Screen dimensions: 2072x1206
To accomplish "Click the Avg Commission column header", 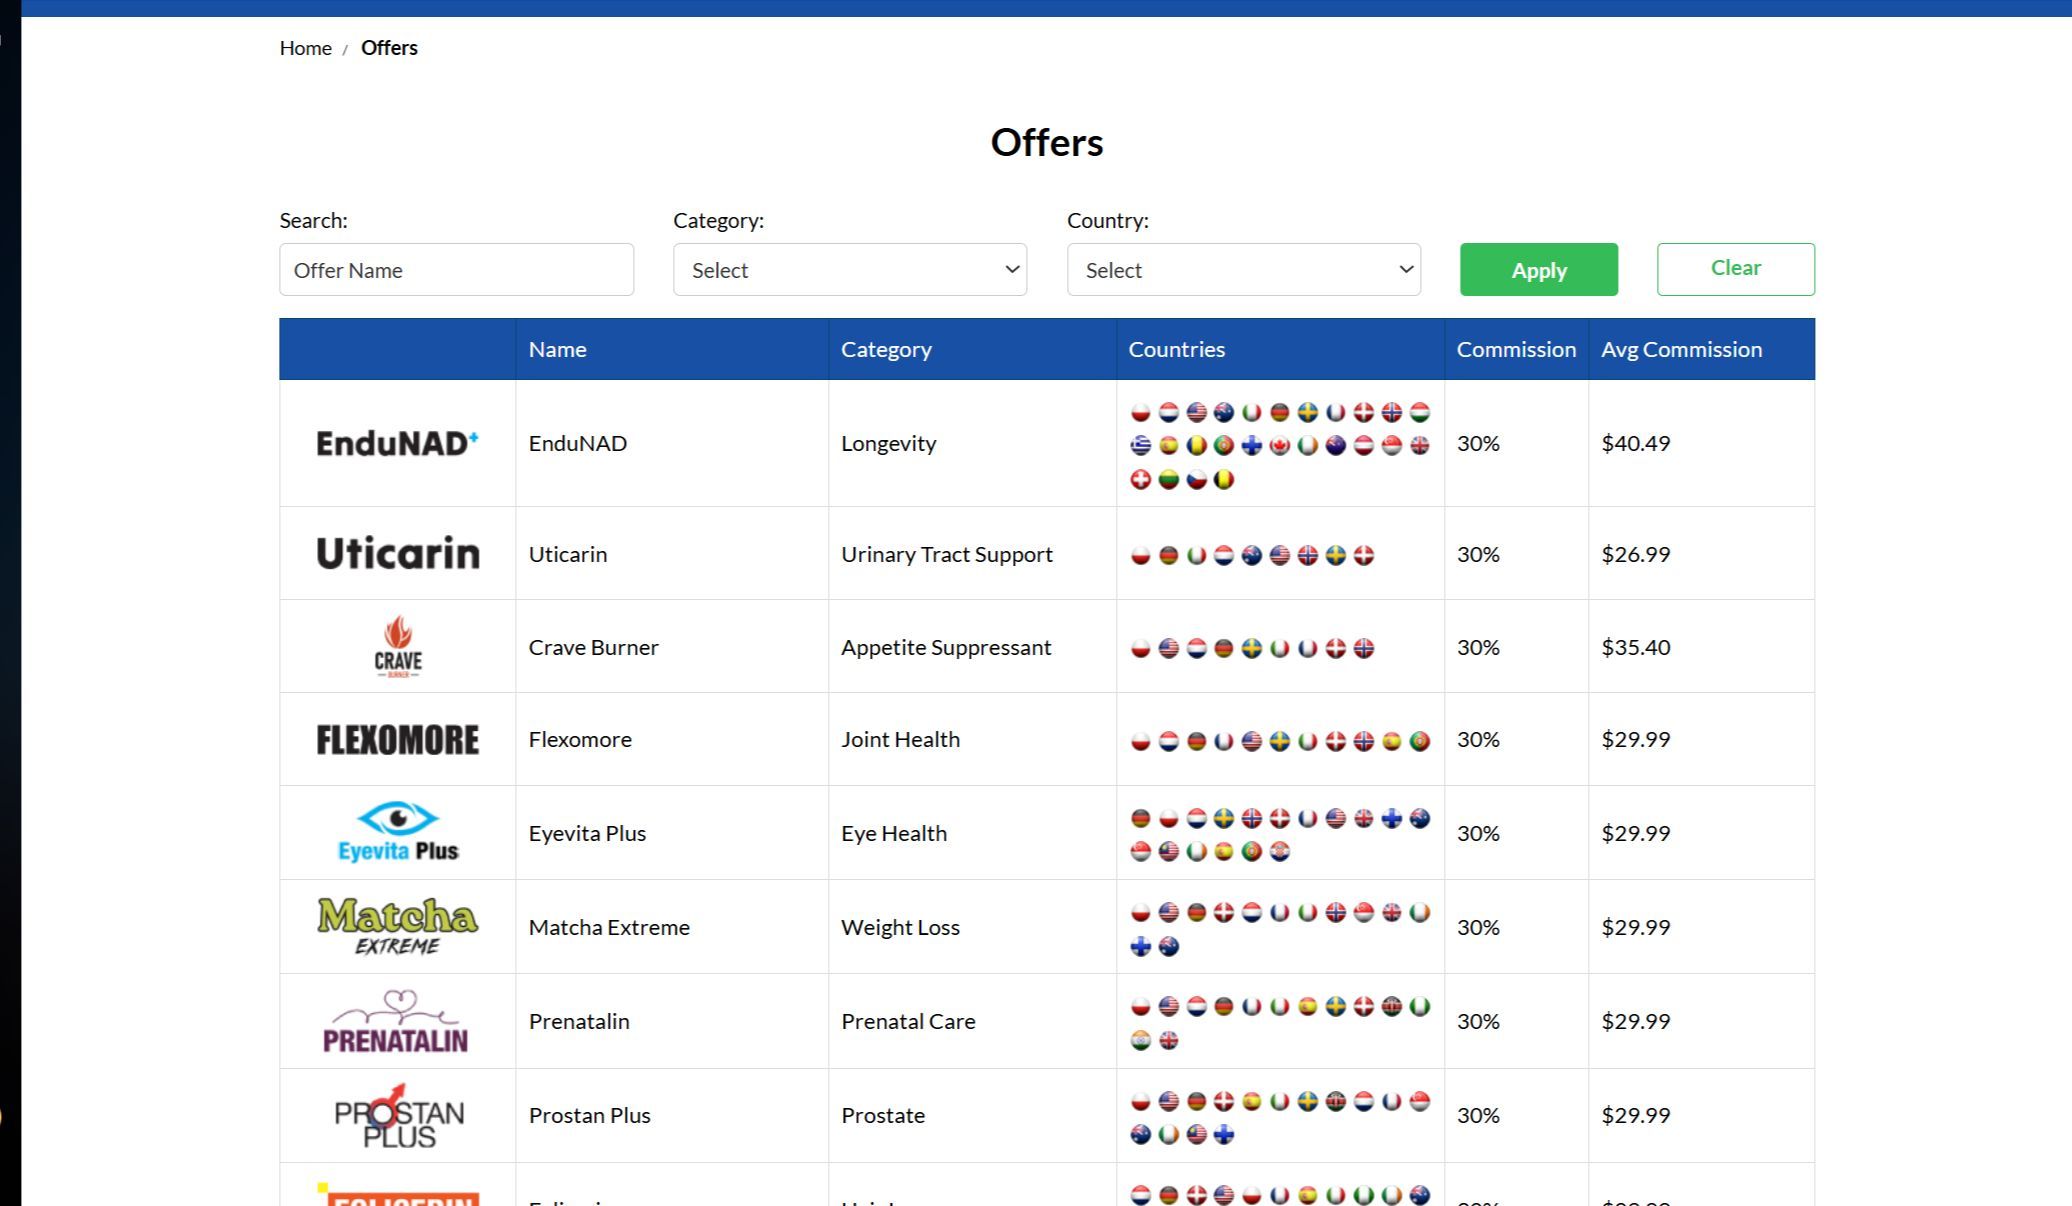I will pos(1681,349).
